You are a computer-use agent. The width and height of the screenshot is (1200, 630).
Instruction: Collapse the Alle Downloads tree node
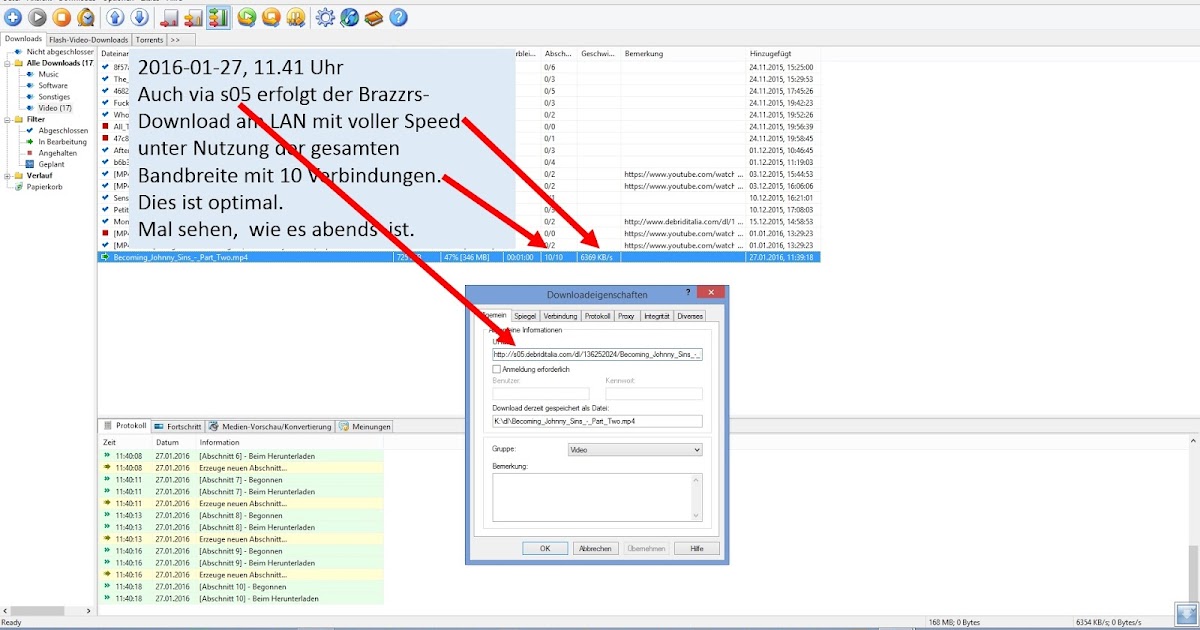7,63
